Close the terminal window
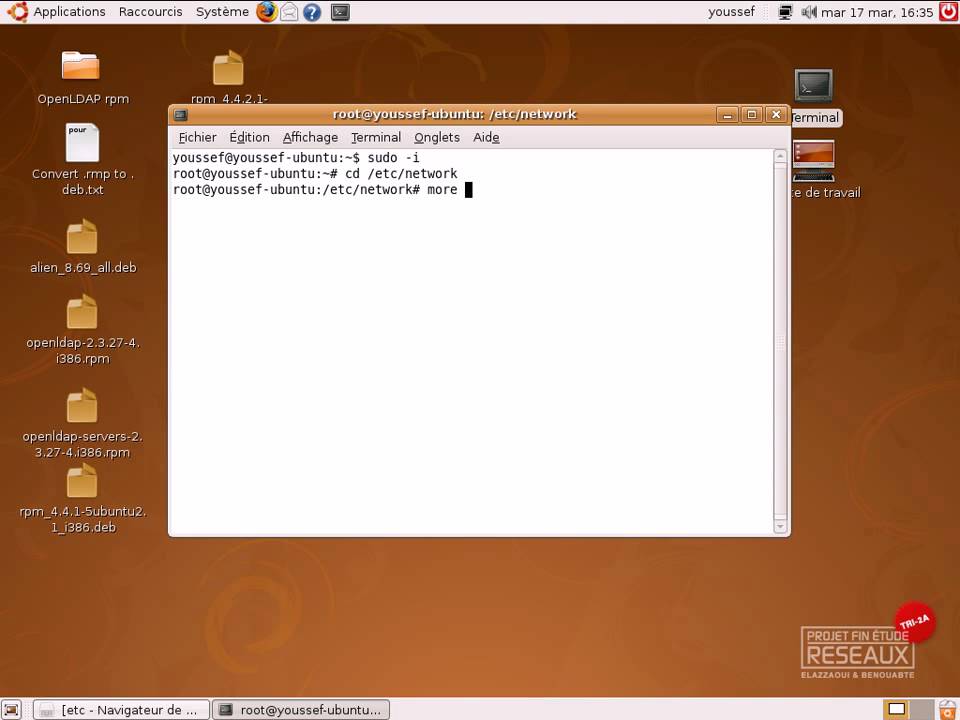 coord(776,114)
